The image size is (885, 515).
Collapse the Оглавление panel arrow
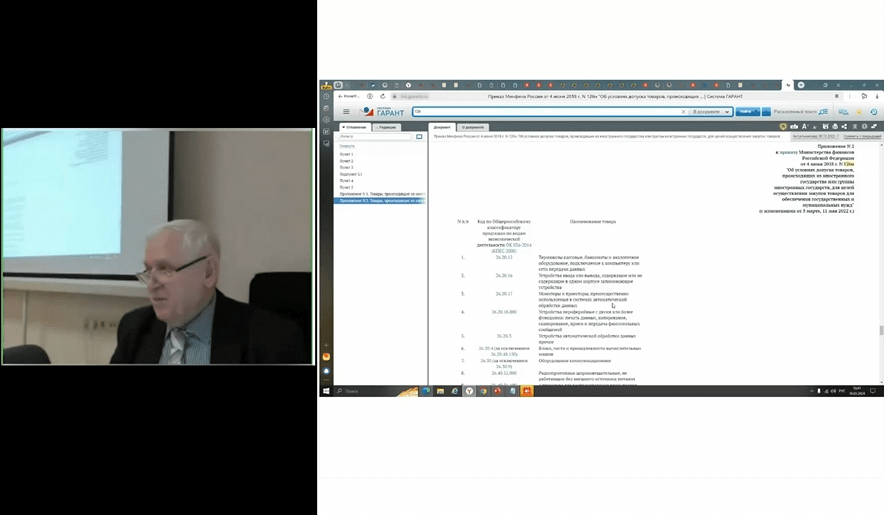tap(343, 127)
